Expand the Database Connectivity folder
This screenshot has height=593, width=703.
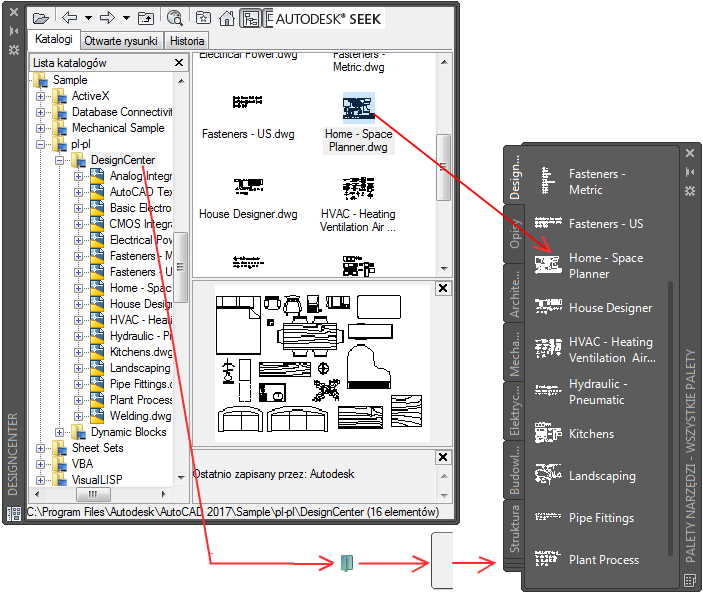[x=40, y=112]
